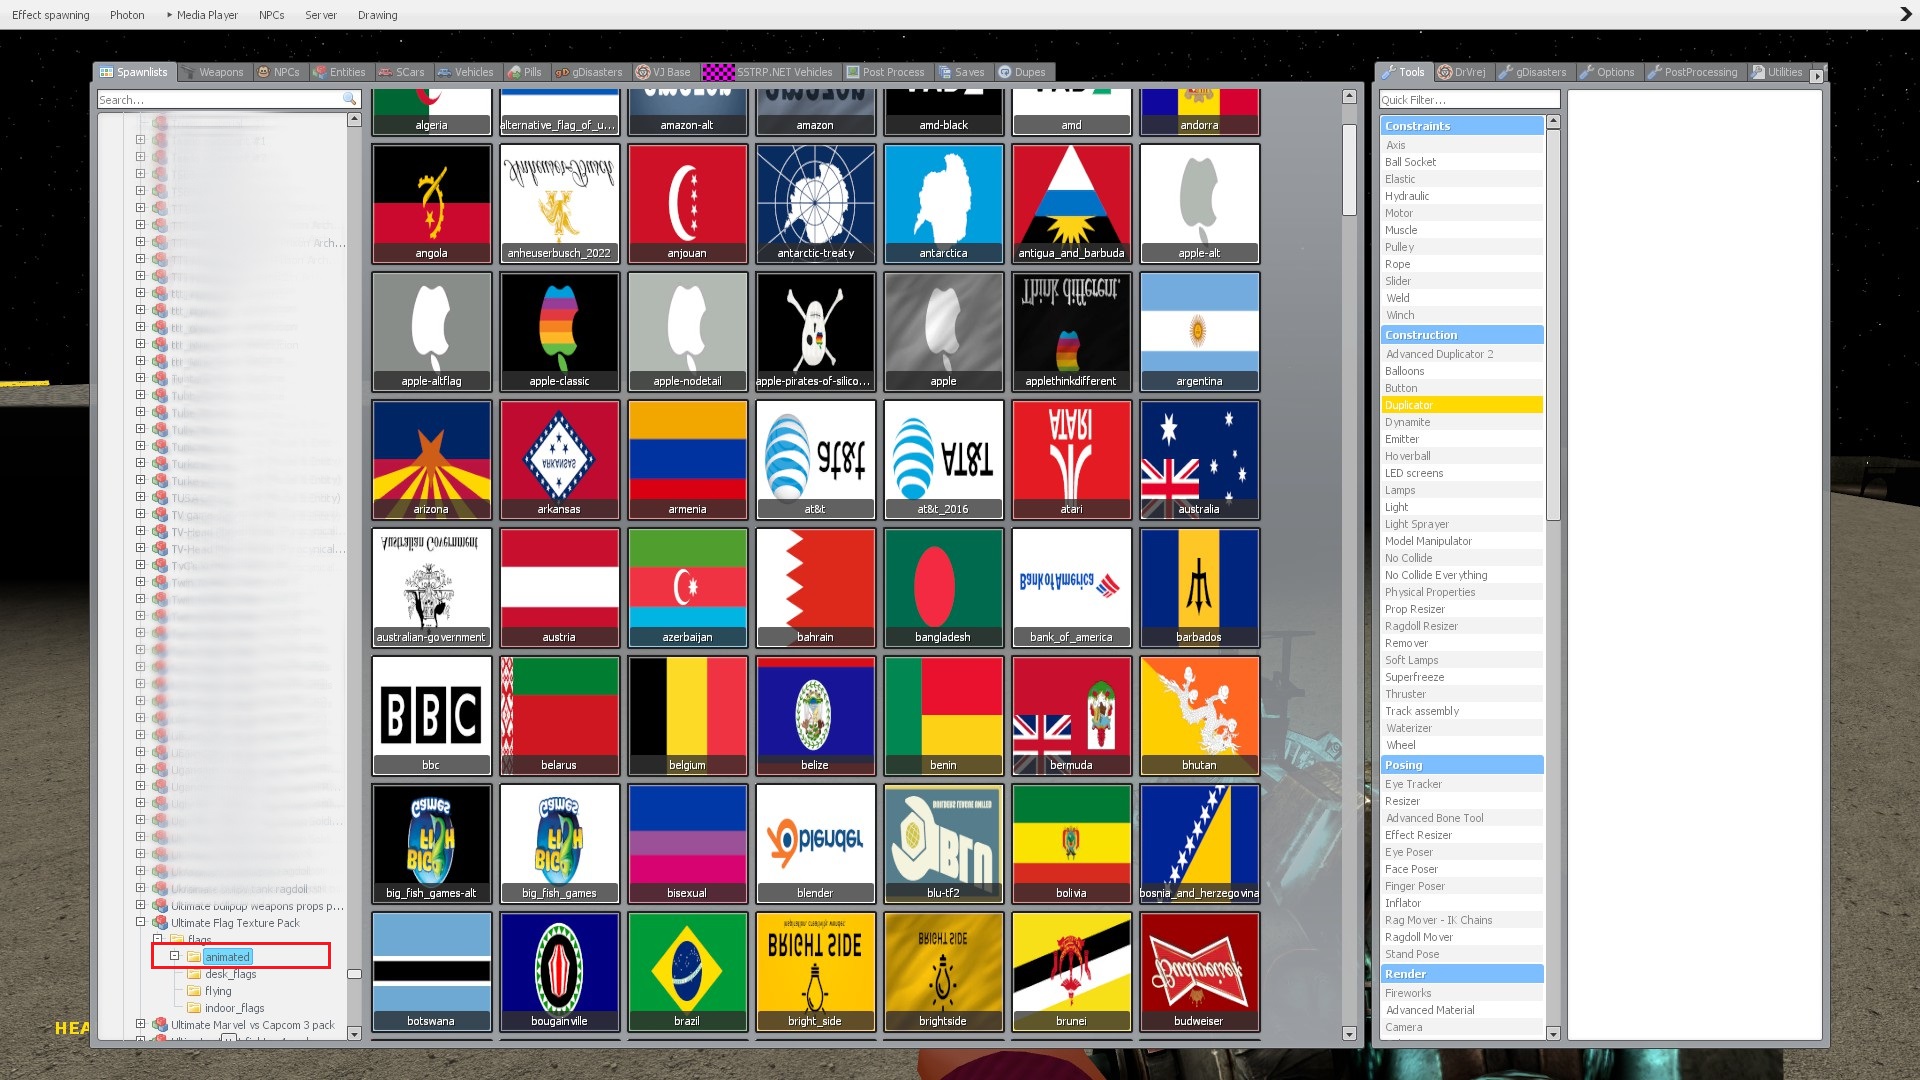Screen dimensions: 1920x1080
Task: Collapse Ultimate Flag Texture Pack node
Action: click(140, 922)
